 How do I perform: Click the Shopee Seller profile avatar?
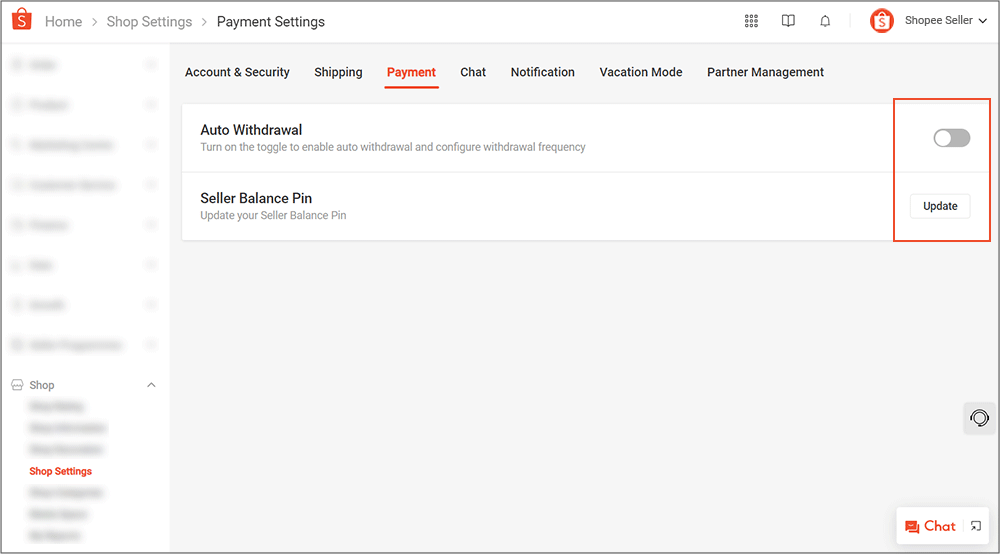click(x=881, y=21)
